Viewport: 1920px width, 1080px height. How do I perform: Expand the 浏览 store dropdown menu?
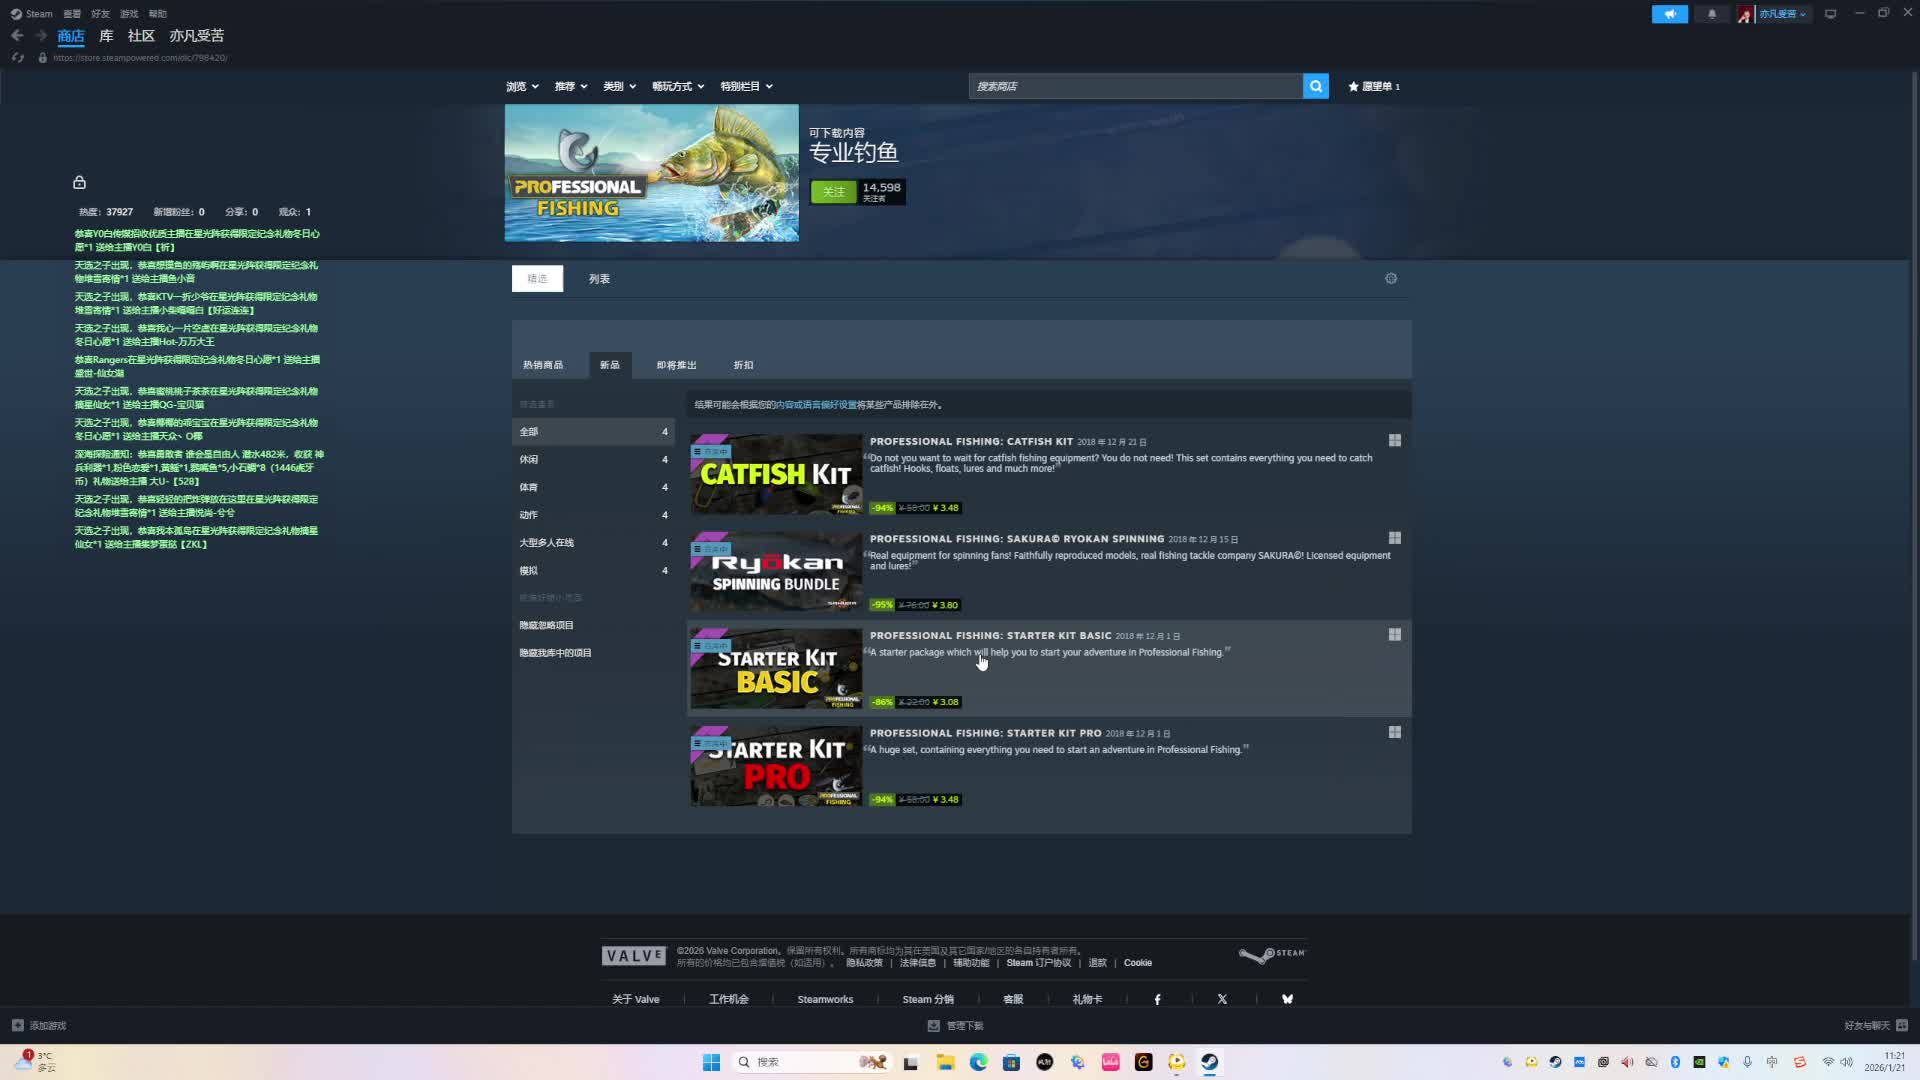[x=522, y=87]
